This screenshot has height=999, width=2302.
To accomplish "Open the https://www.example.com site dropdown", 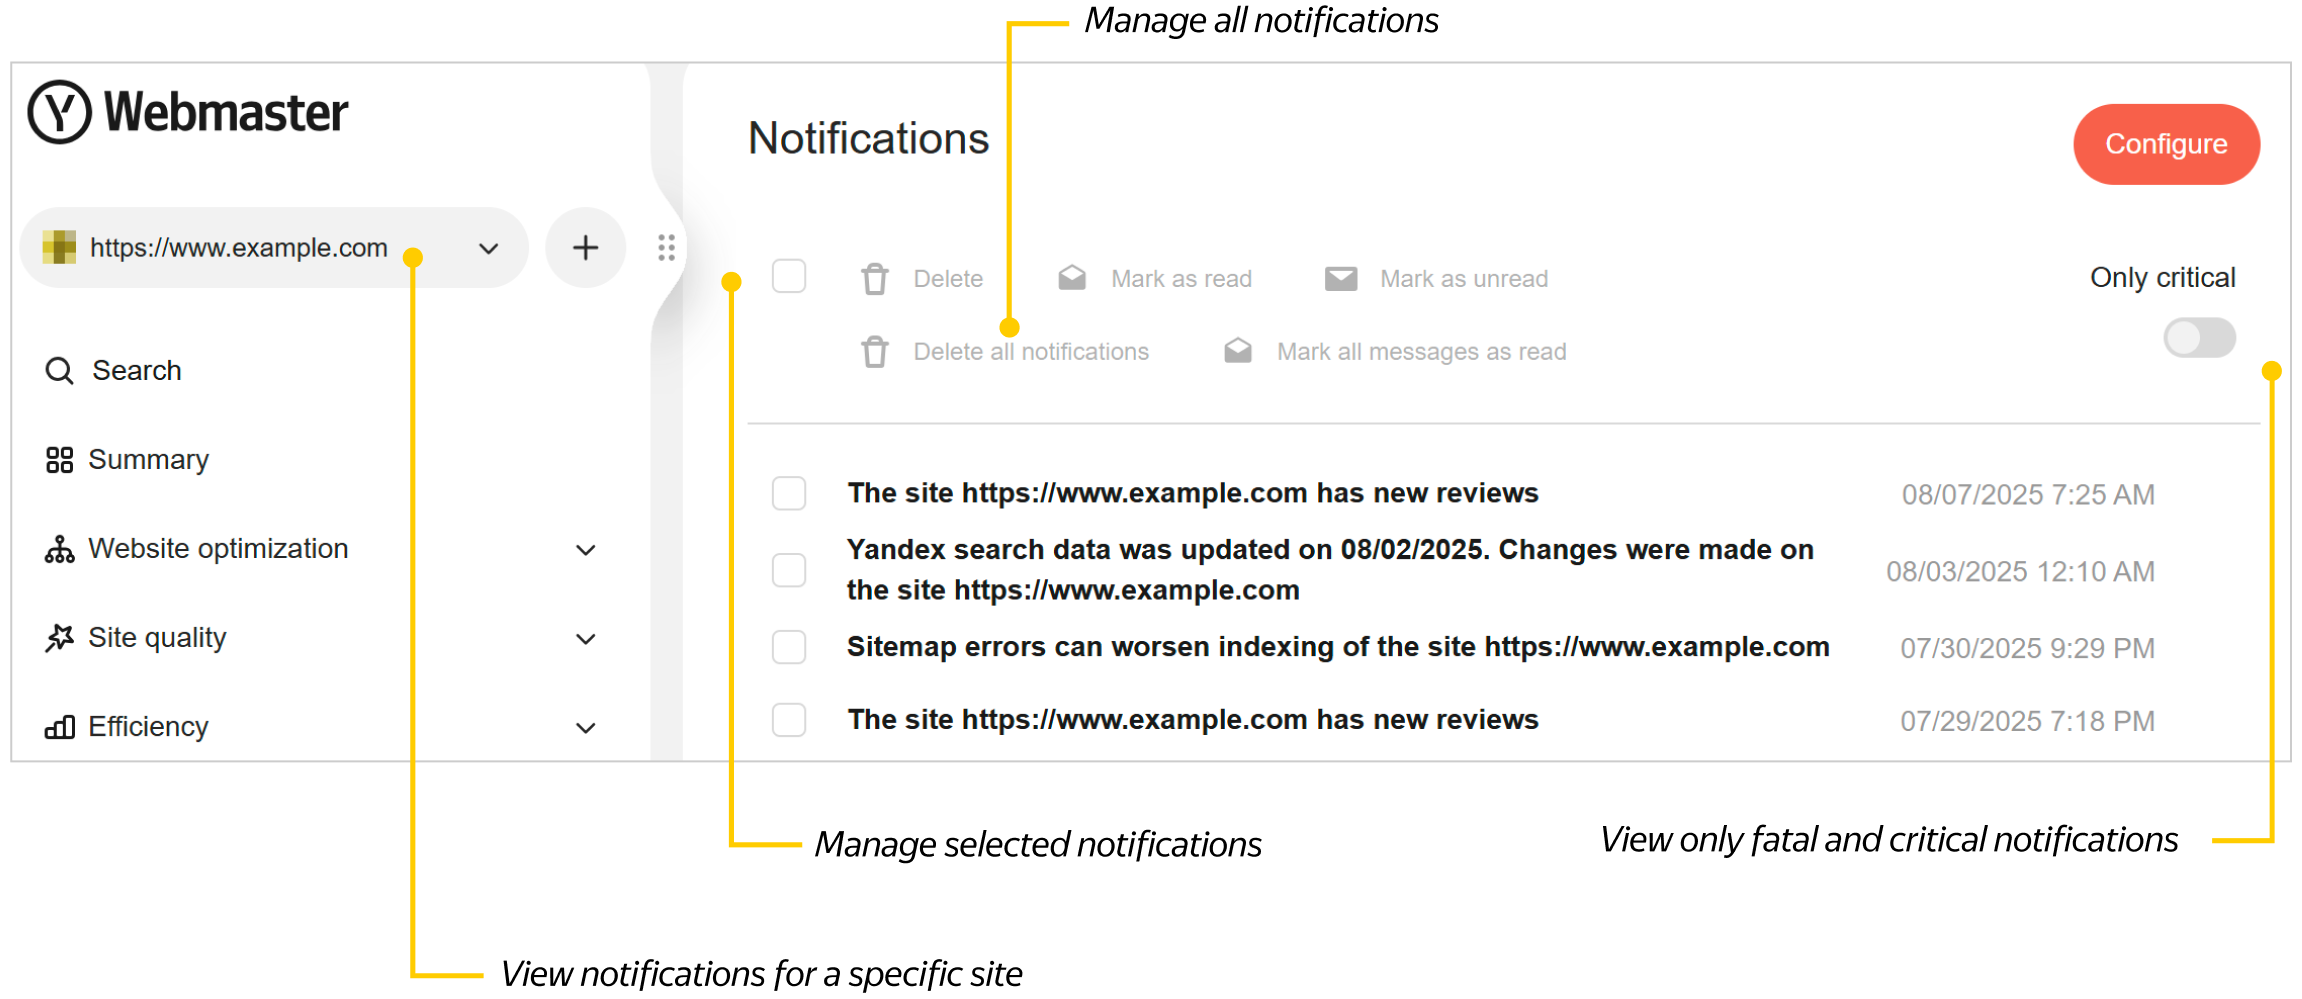I will click(487, 248).
